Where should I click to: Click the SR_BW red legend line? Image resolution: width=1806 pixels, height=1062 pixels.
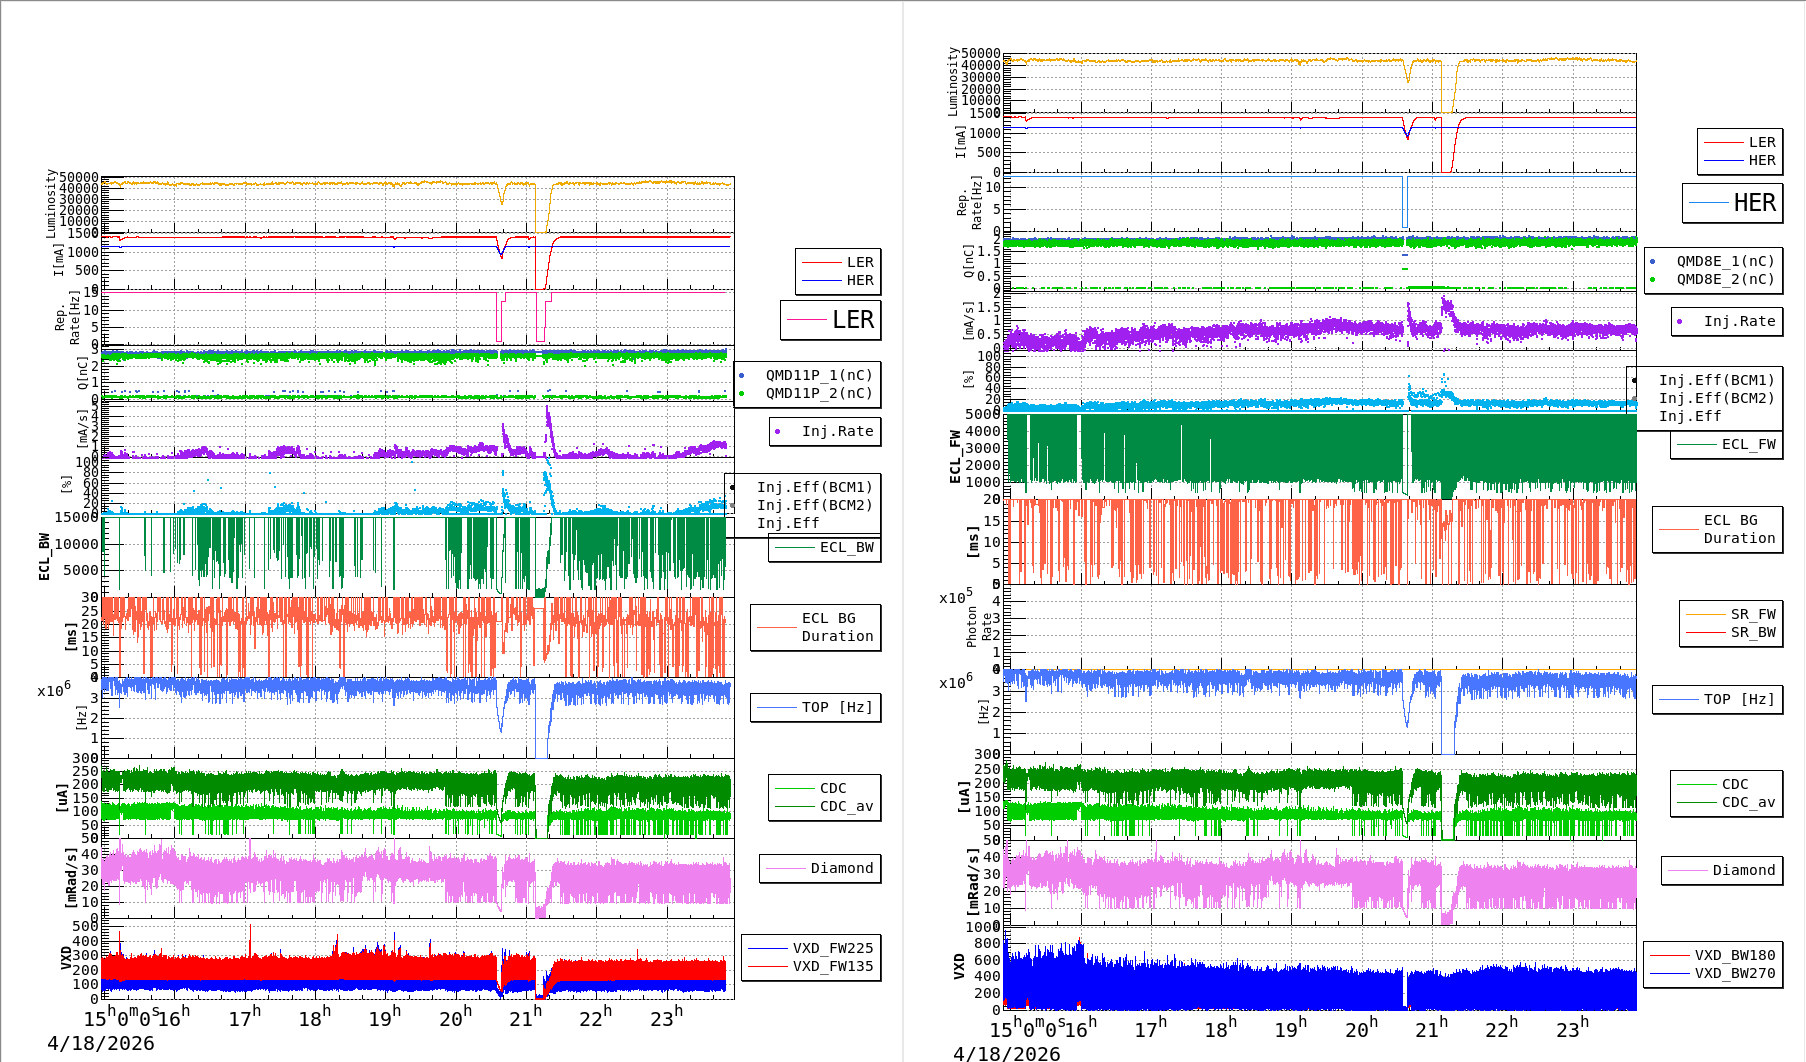point(1705,633)
